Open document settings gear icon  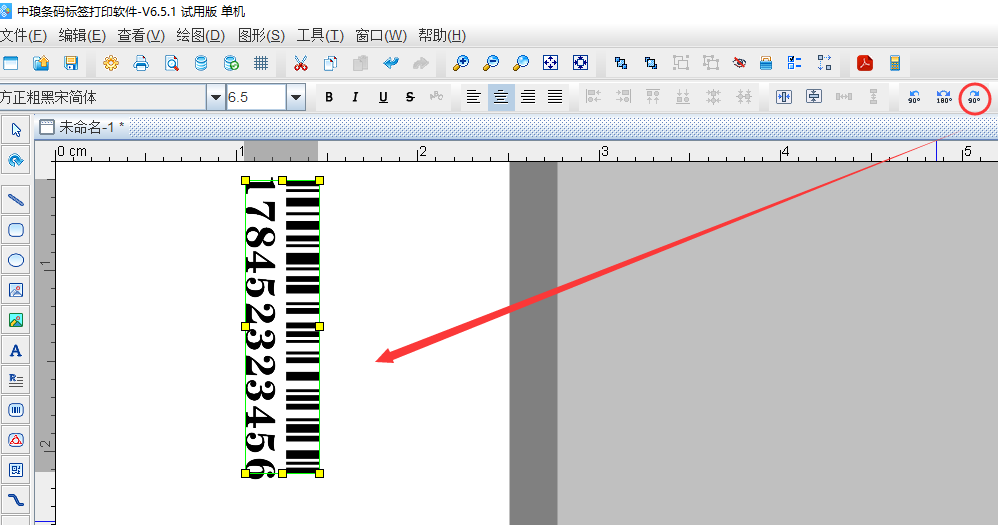(111, 63)
